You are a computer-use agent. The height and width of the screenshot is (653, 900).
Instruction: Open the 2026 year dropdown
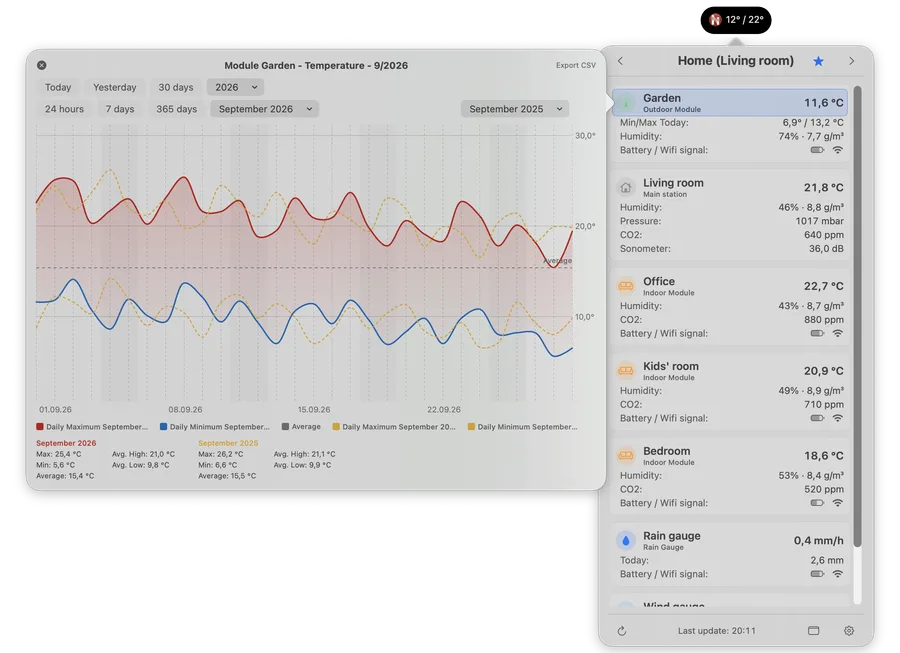[236, 87]
